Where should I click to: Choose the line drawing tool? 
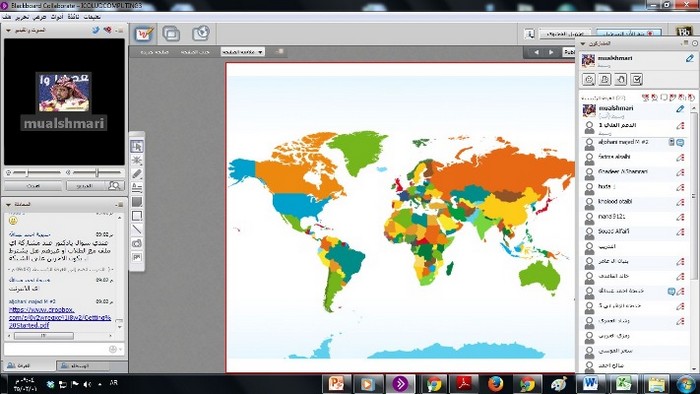tap(137, 229)
